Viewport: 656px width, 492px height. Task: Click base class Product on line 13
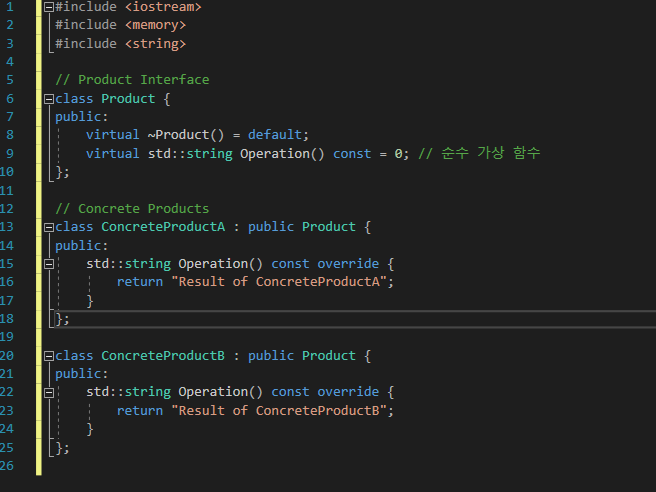(x=329, y=227)
